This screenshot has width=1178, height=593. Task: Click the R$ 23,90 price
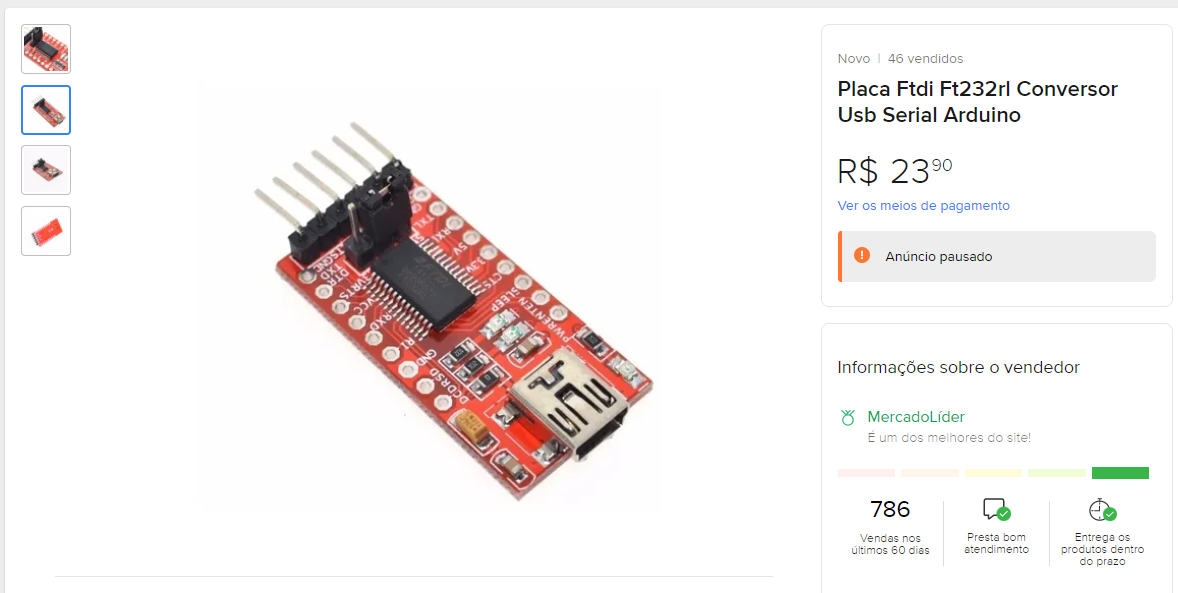(895, 171)
